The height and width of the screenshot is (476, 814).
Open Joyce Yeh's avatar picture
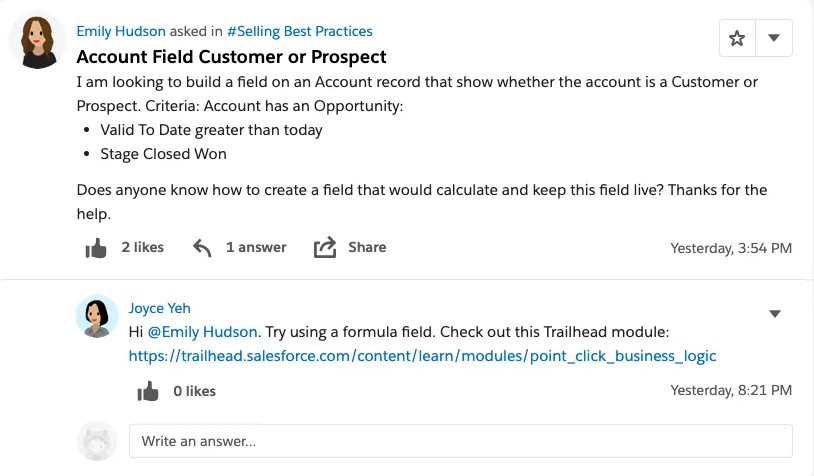[97, 317]
